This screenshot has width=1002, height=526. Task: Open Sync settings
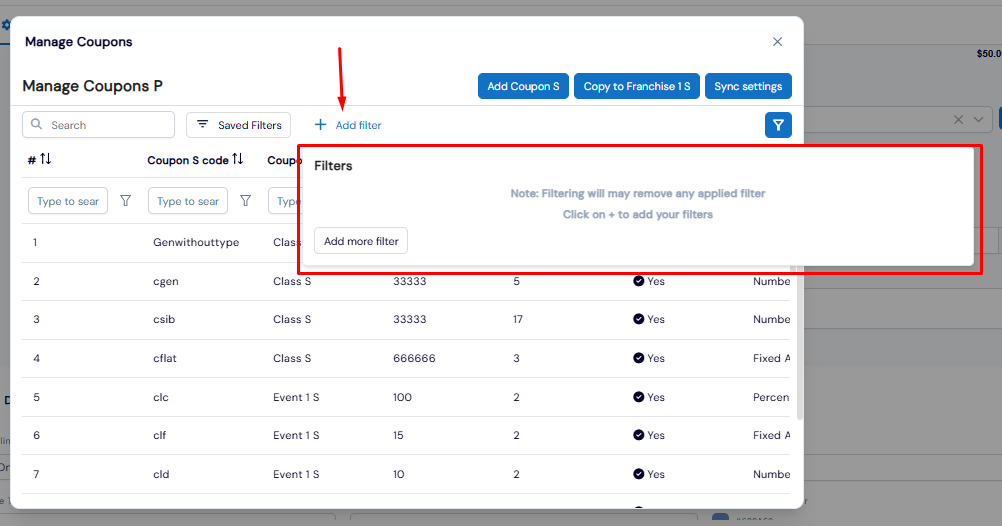[x=748, y=86]
